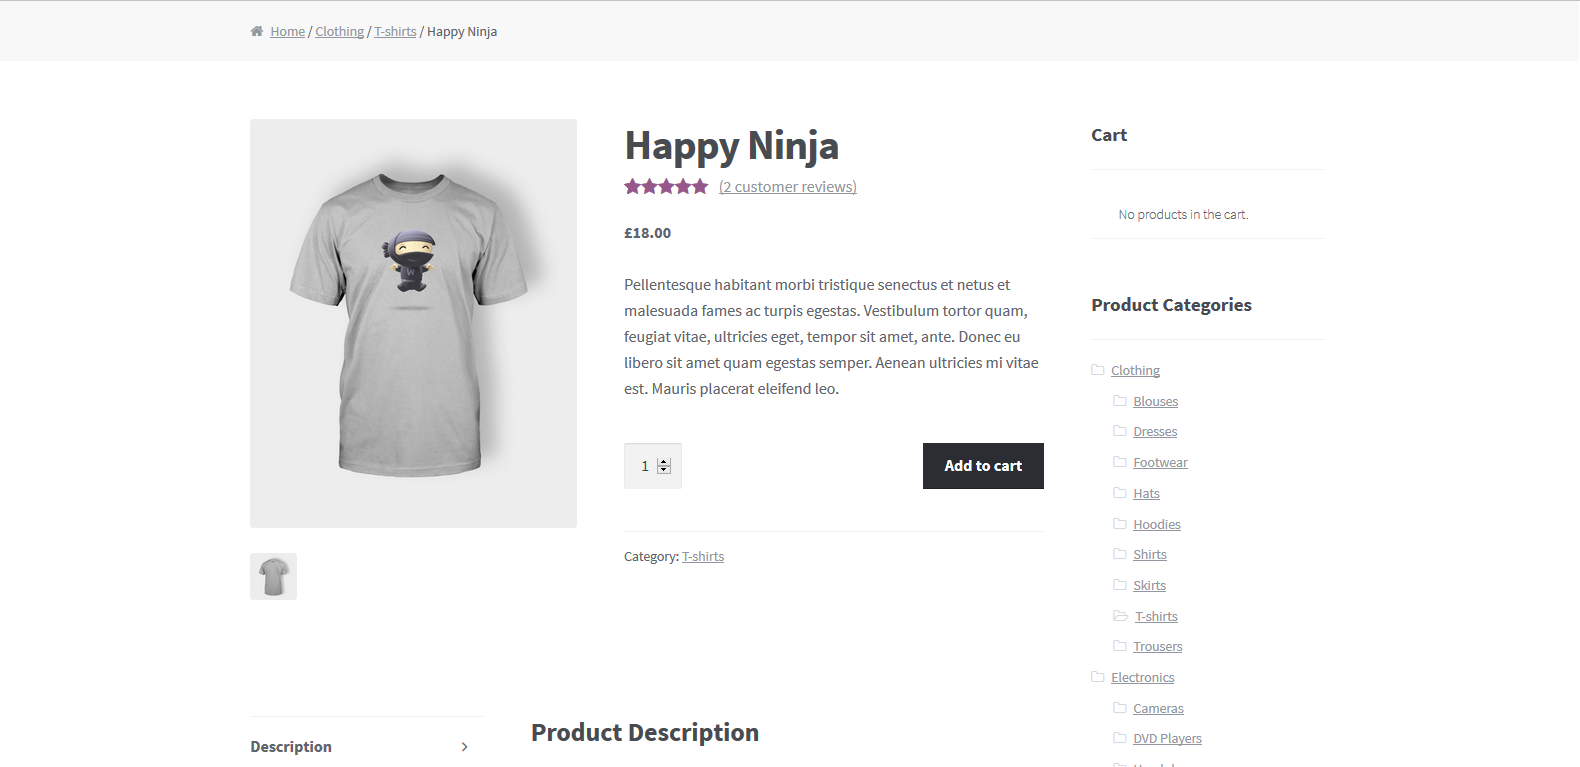Image resolution: width=1580 pixels, height=767 pixels.
Task: Go to Clothing in the breadcrumb
Action: click(x=339, y=32)
